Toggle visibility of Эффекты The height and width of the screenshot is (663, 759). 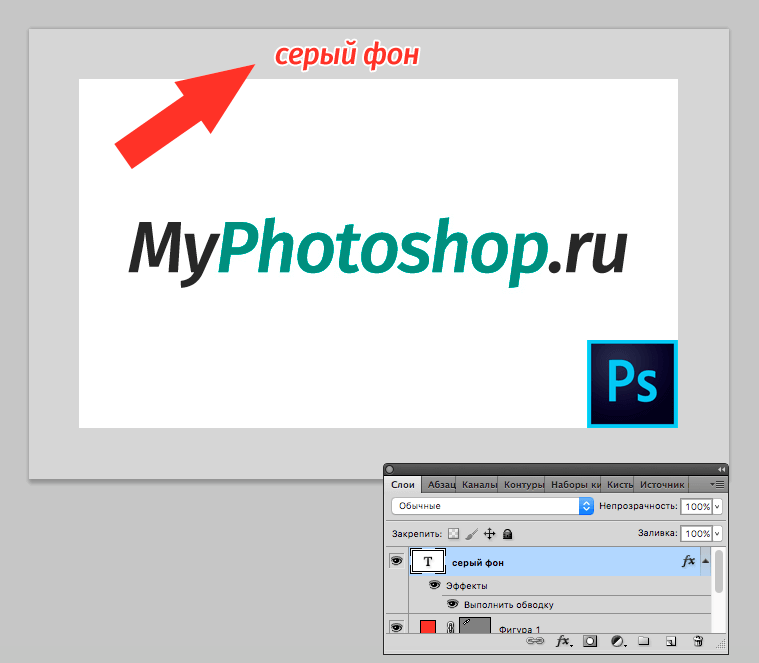(435, 585)
